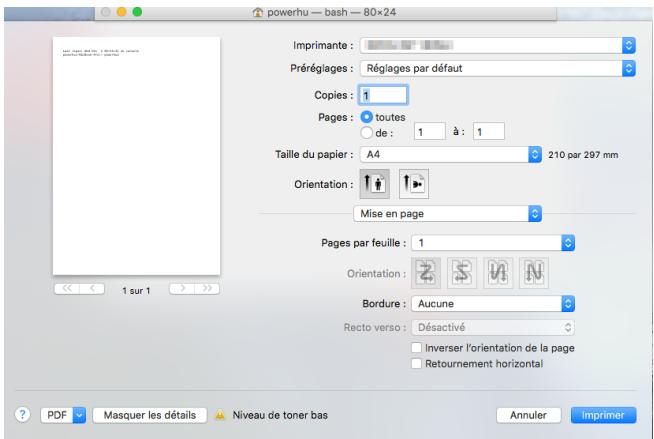
Task: Choose reversed-N top-to-bottom layout direction
Action: coord(498,273)
